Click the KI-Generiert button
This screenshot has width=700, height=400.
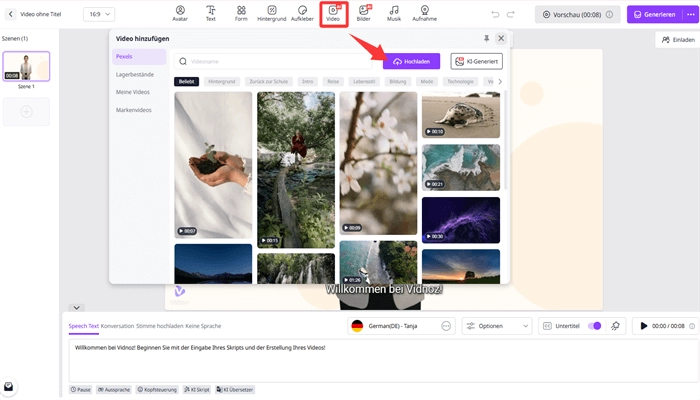coord(476,62)
